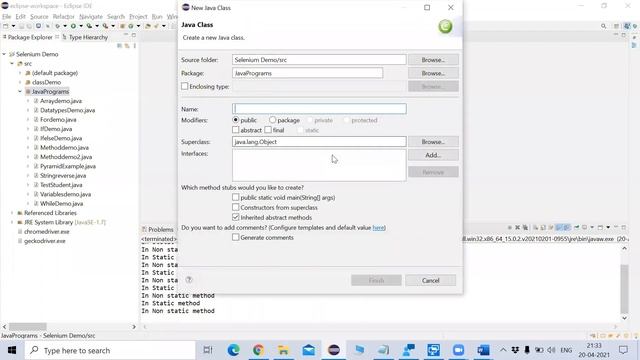Screen dimensions: 640x360
Task: Open the Edit menu
Action: point(20,16)
